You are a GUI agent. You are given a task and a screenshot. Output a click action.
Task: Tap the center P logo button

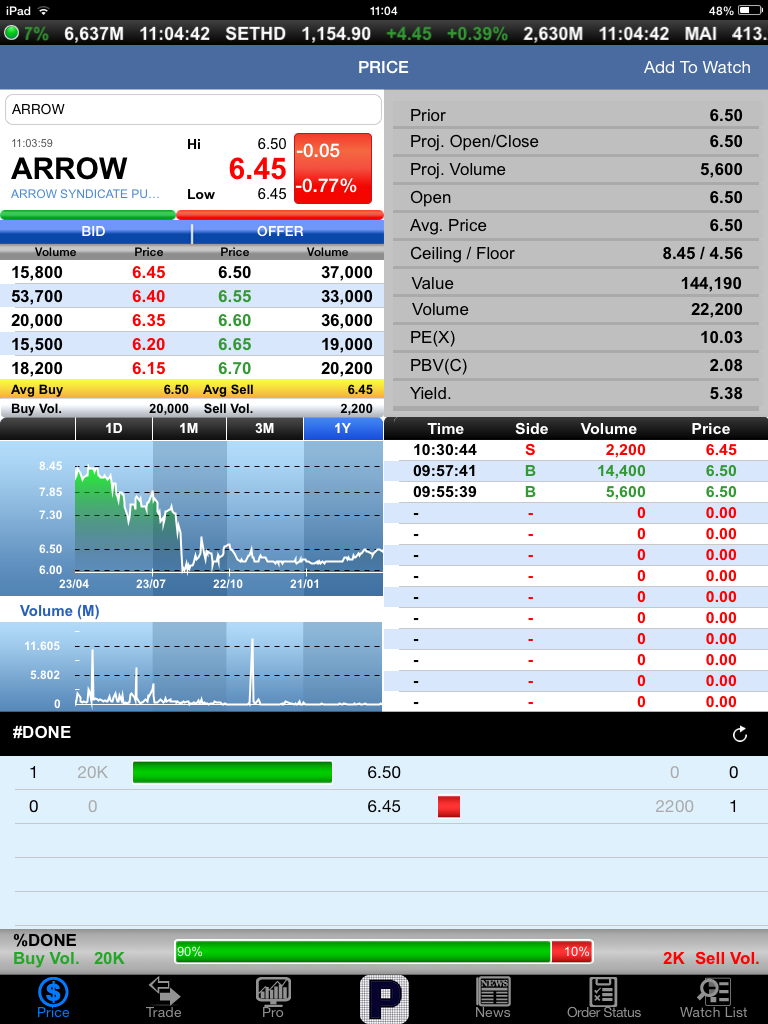pyautogui.click(x=384, y=999)
